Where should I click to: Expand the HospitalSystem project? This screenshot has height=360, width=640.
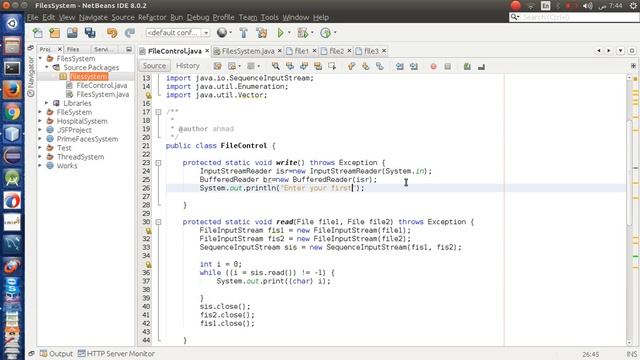[40, 121]
